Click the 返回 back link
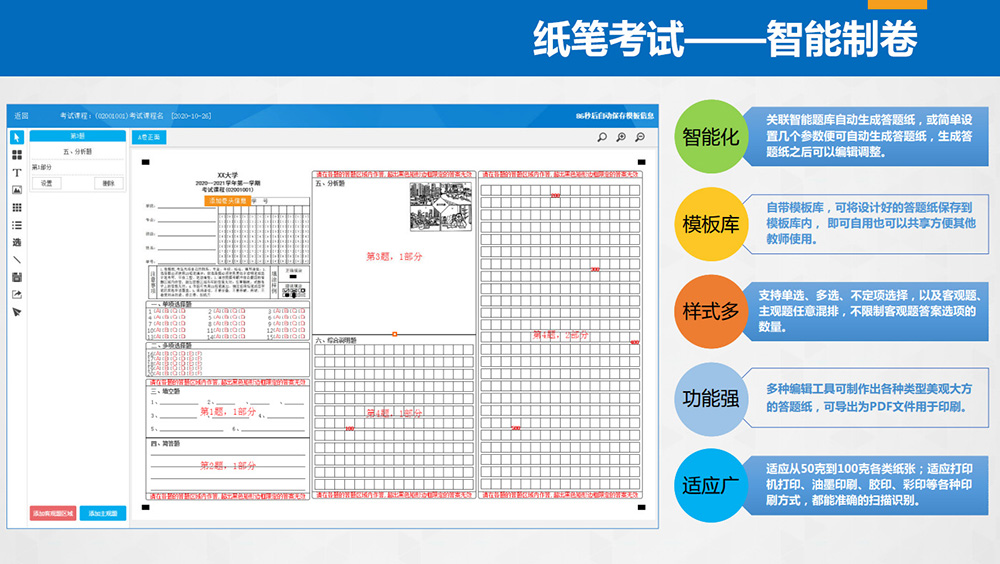The height and width of the screenshot is (564, 1000). [21, 116]
